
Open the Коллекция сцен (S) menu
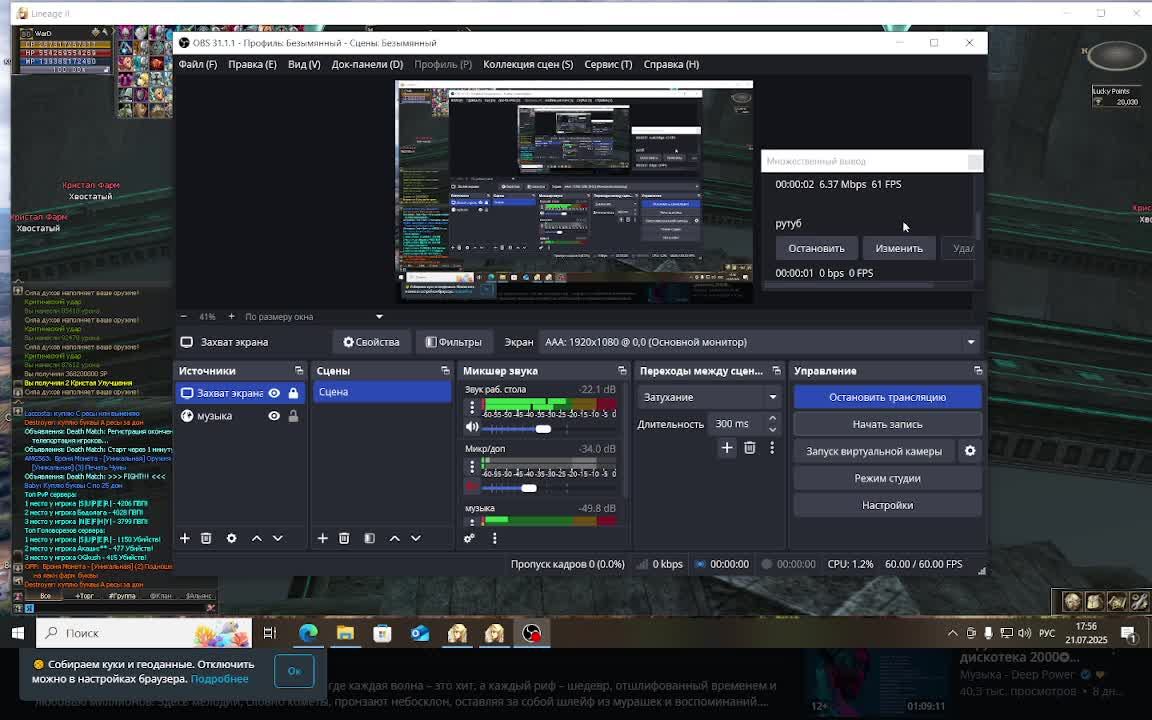528,65
